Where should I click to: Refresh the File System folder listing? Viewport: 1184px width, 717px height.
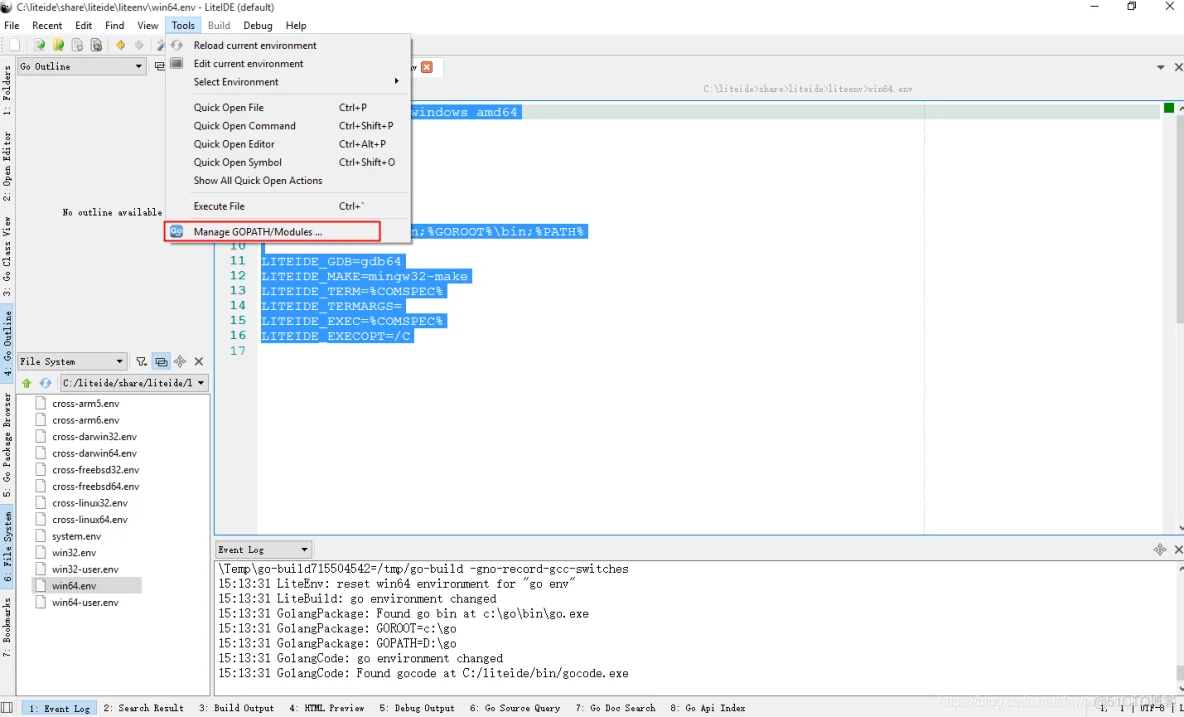[45, 383]
